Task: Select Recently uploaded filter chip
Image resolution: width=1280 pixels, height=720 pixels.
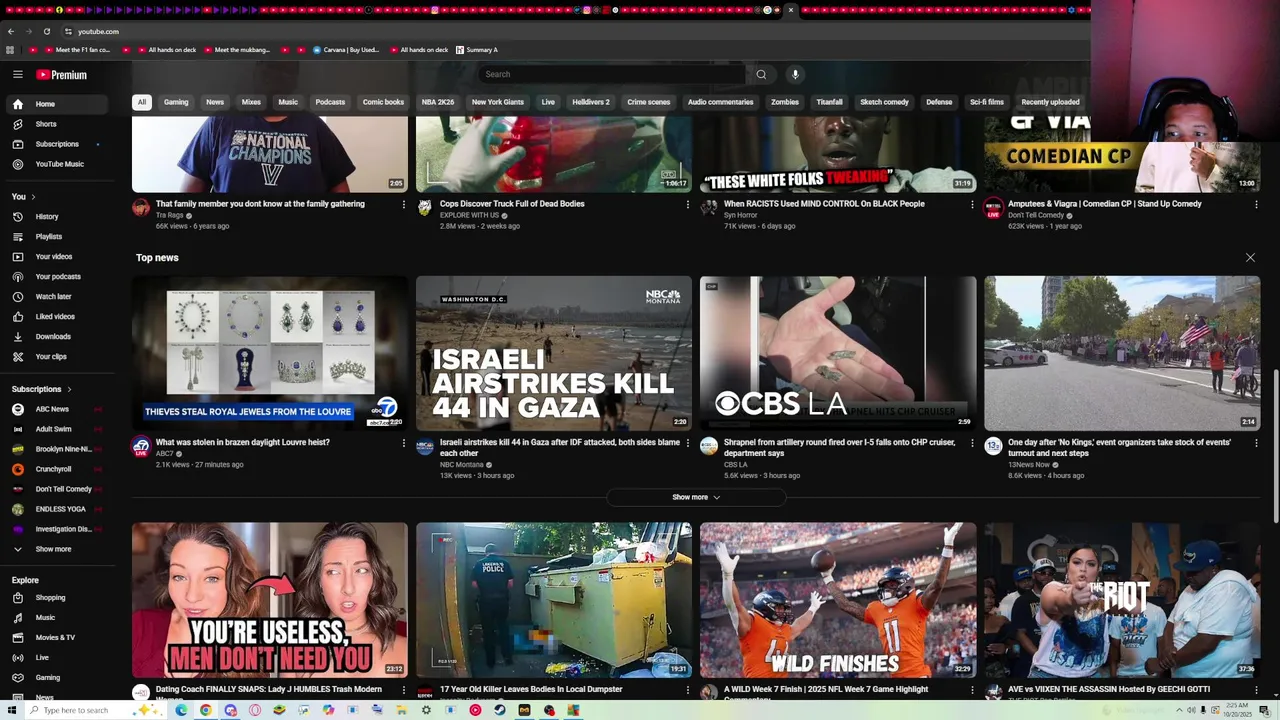Action: tap(1050, 102)
